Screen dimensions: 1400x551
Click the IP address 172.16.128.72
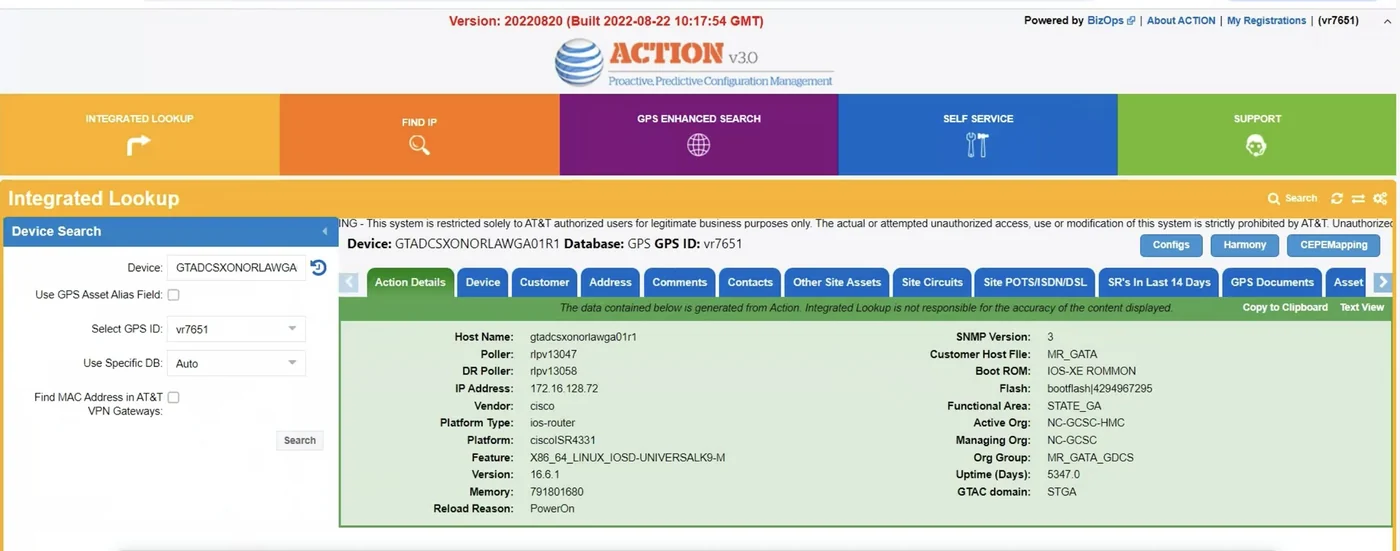564,388
